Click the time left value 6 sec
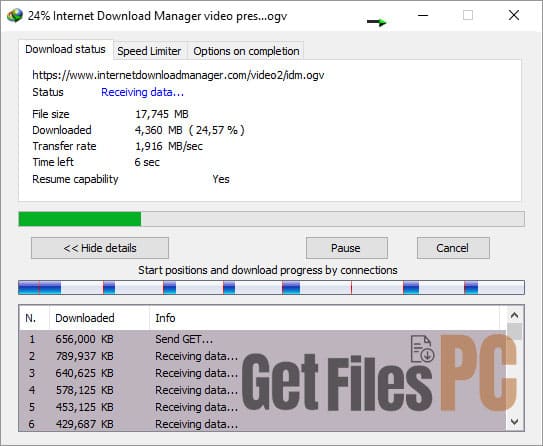The height and width of the screenshot is (446, 543). click(147, 162)
